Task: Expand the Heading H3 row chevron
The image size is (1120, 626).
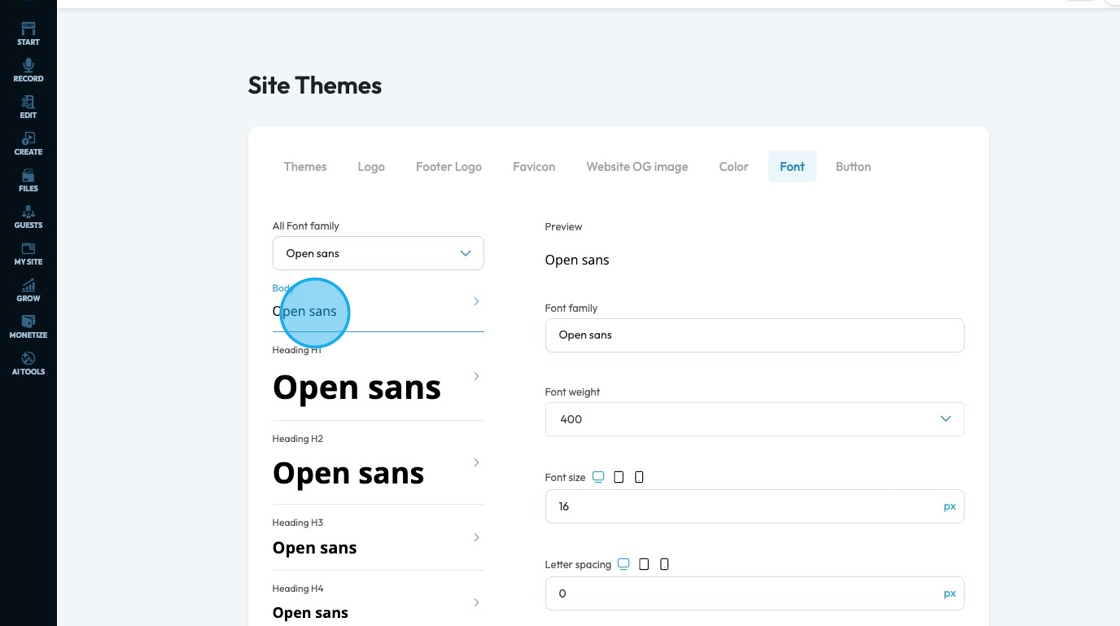Action: coord(476,537)
